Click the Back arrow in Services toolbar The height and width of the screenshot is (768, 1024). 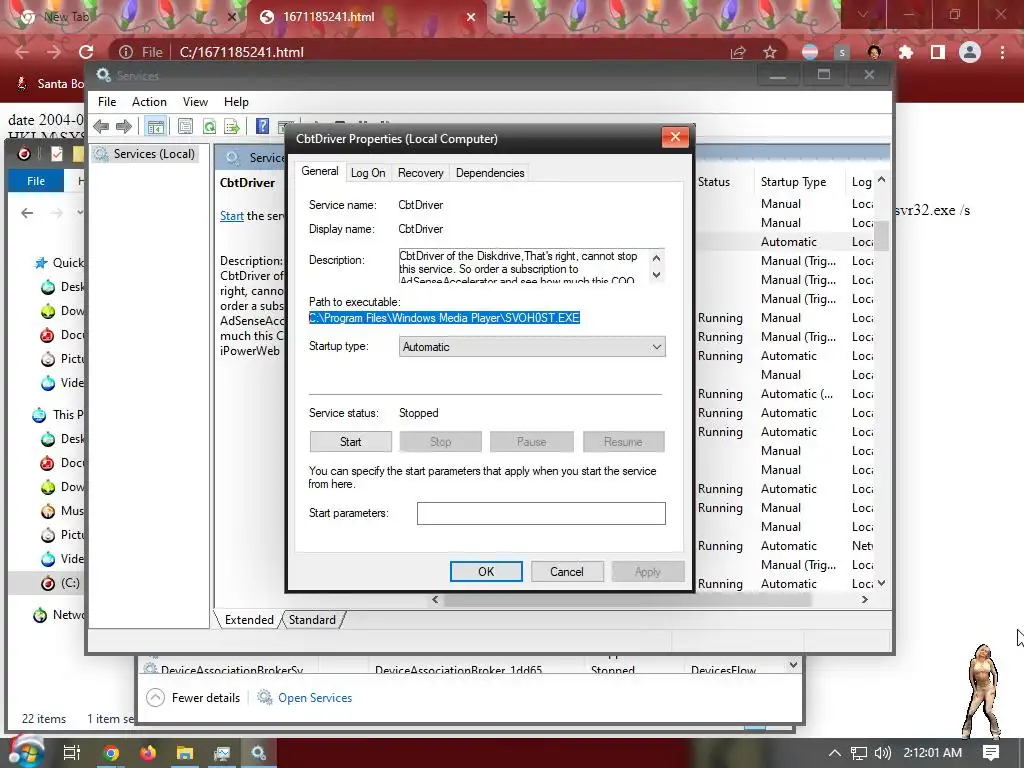coord(101,126)
